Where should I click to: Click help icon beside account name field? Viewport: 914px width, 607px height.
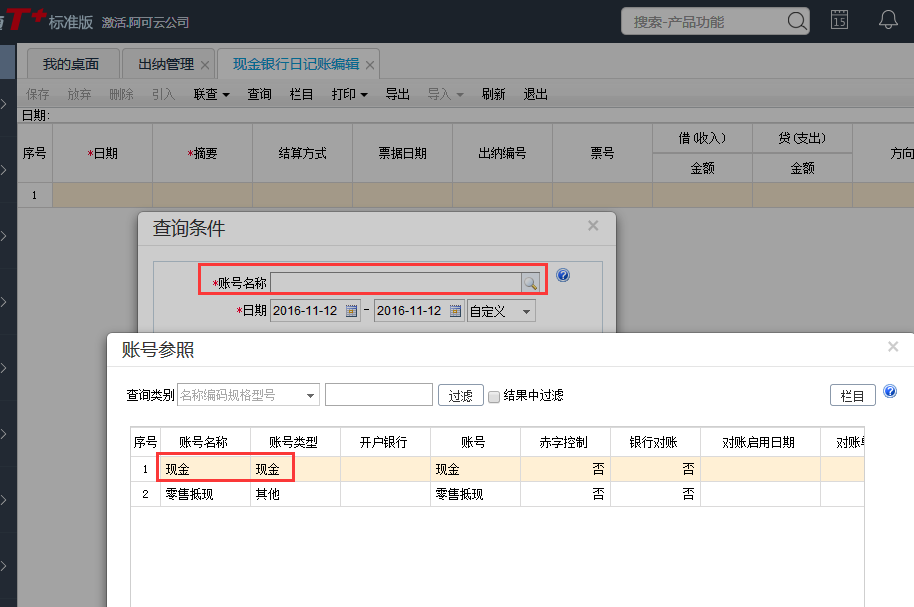coord(563,276)
